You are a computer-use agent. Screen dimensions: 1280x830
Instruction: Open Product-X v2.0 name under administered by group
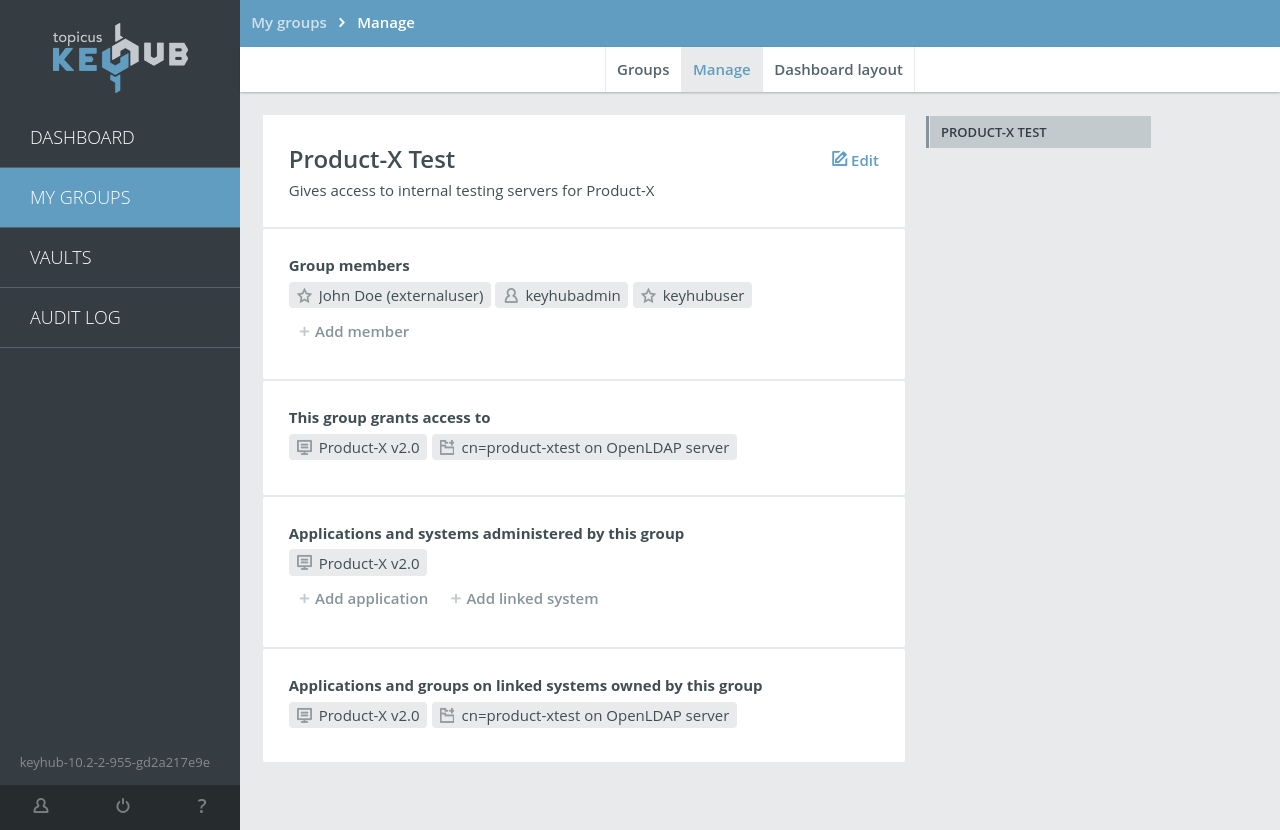click(369, 563)
